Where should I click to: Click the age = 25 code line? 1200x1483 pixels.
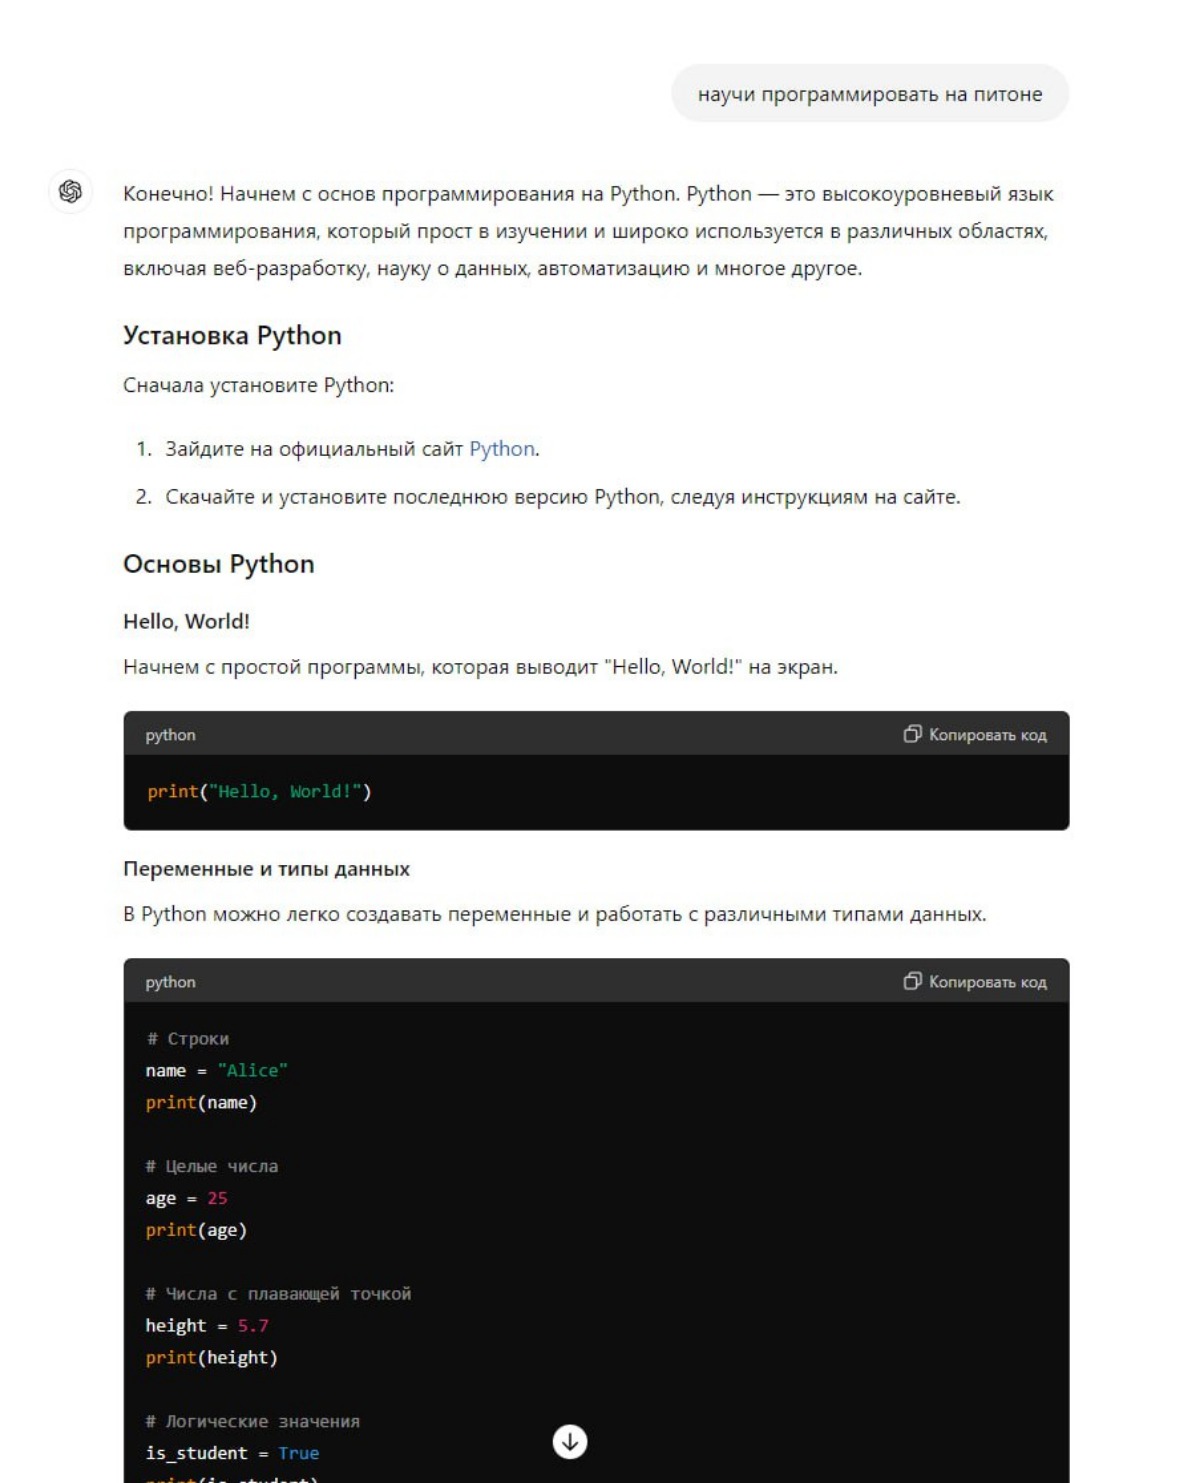[x=186, y=1198]
